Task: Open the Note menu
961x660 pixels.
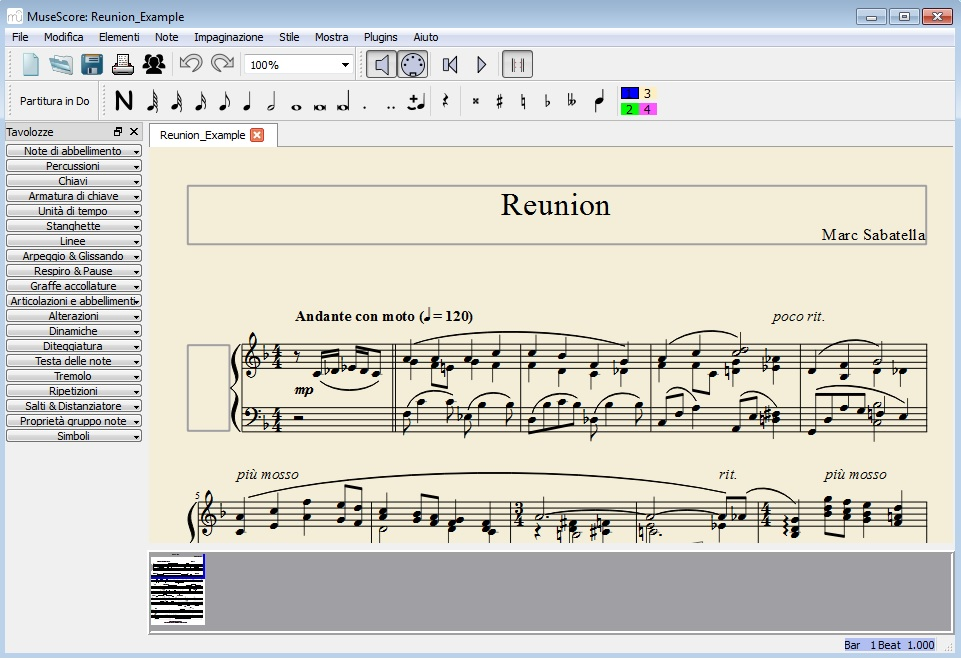Action: [x=167, y=37]
